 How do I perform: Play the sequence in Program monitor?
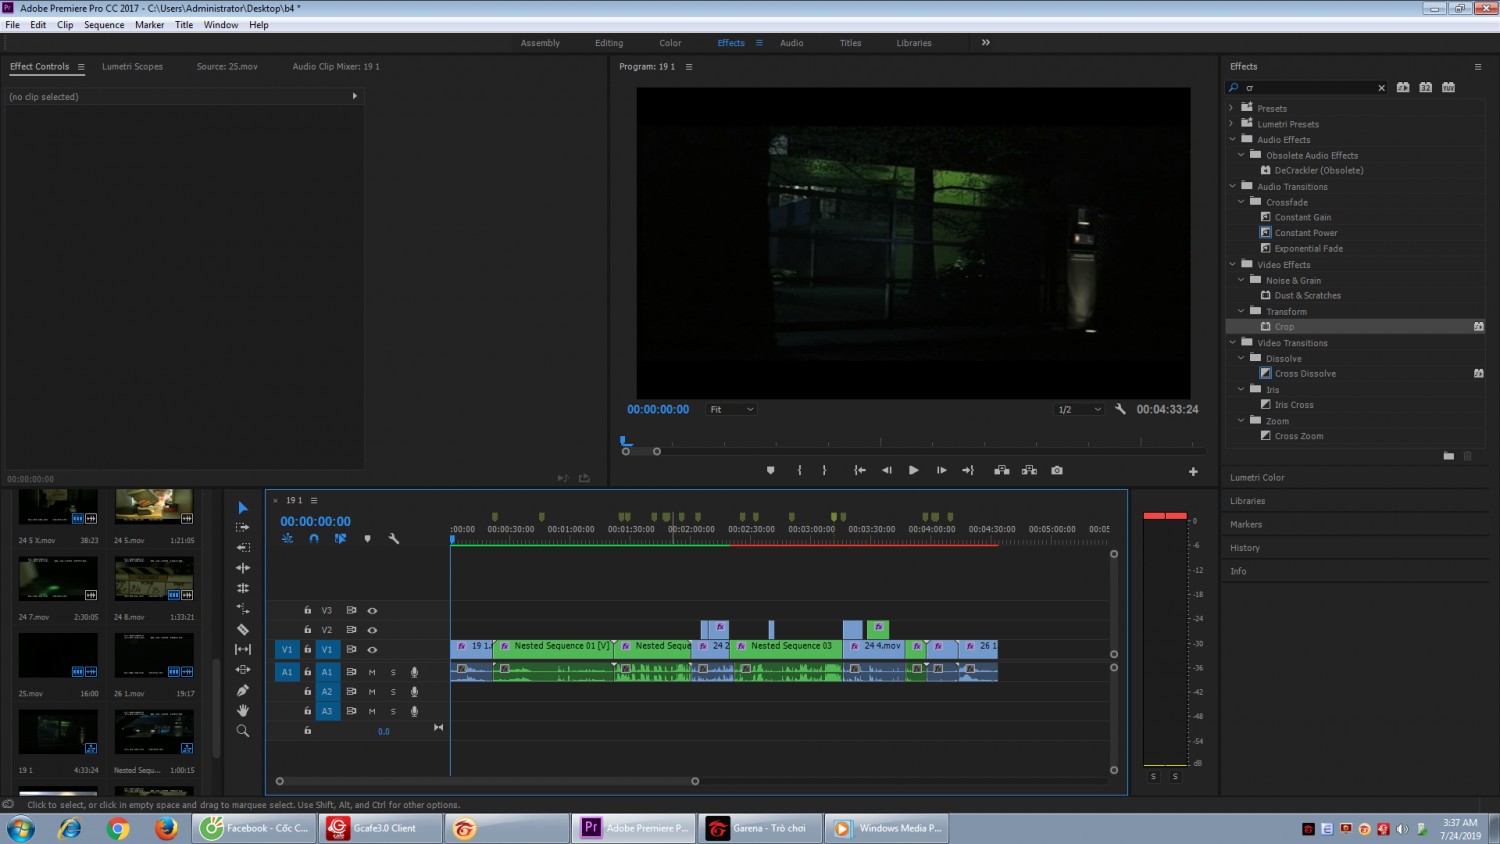(x=913, y=470)
